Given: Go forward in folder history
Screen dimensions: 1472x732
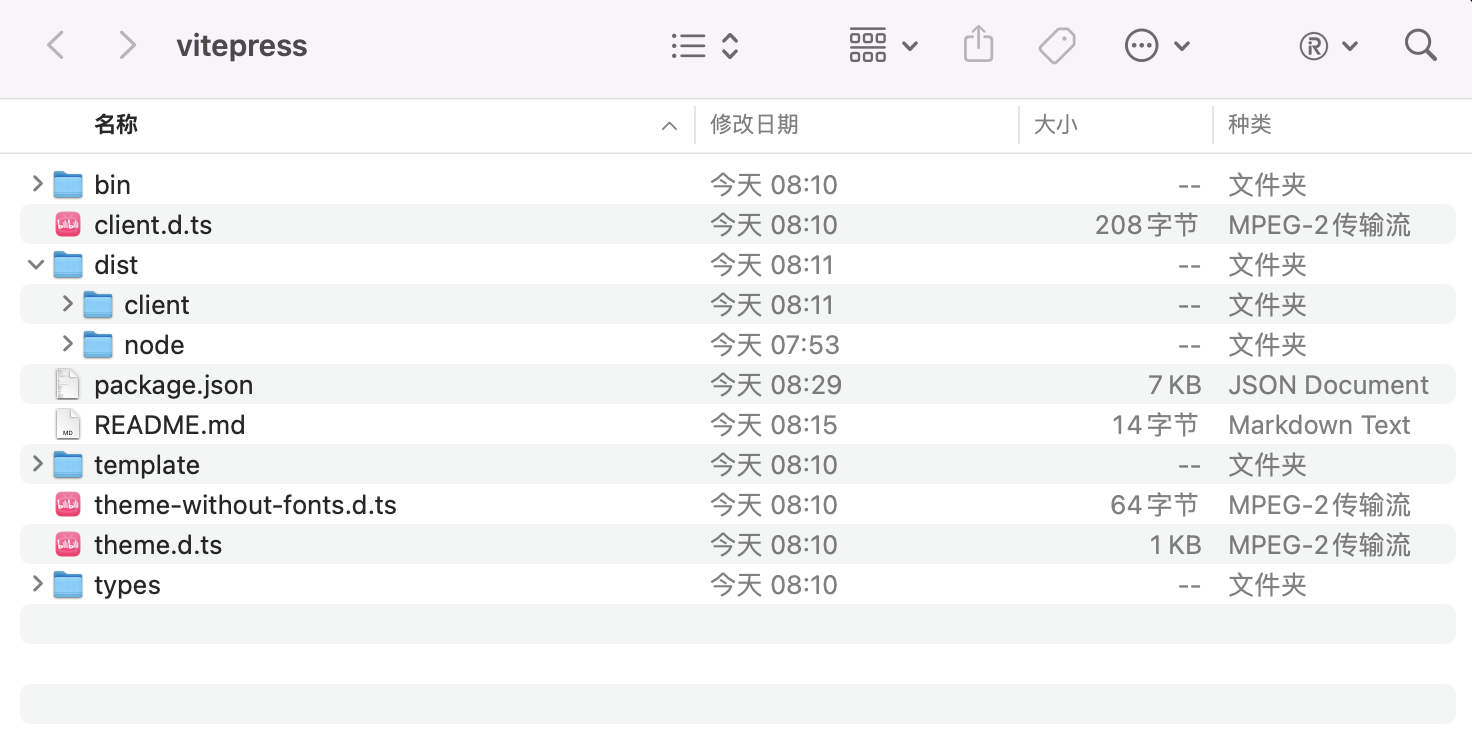Looking at the screenshot, I should pos(127,46).
